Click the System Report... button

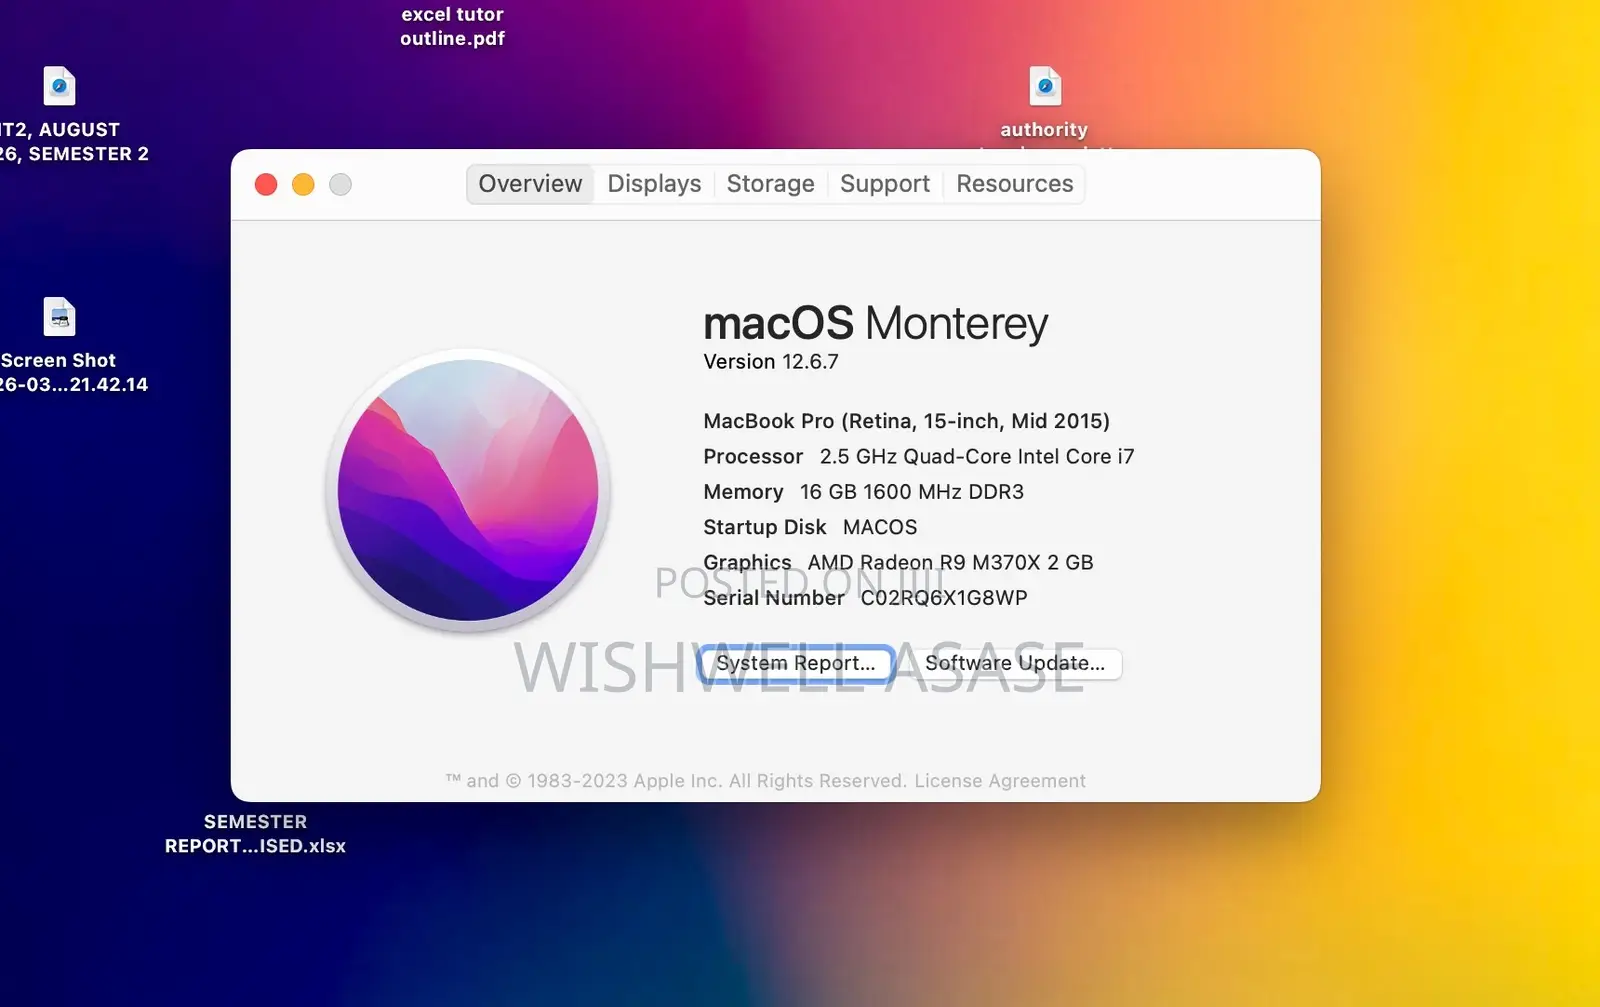point(796,663)
